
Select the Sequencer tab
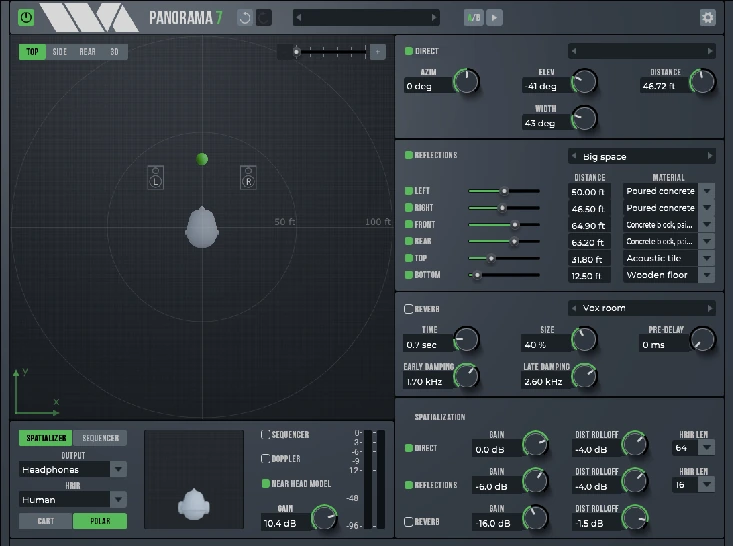[101, 438]
